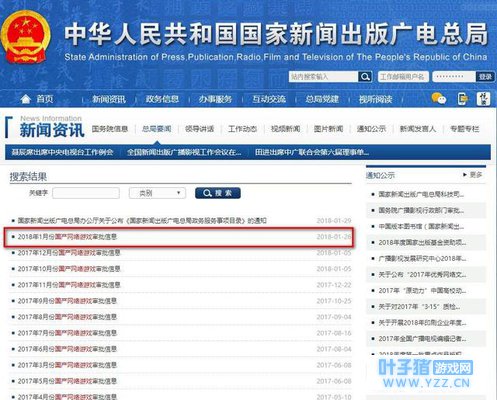Open the 政务信息 navigation menu
This screenshot has height=400, width=497.
[x=162, y=99]
